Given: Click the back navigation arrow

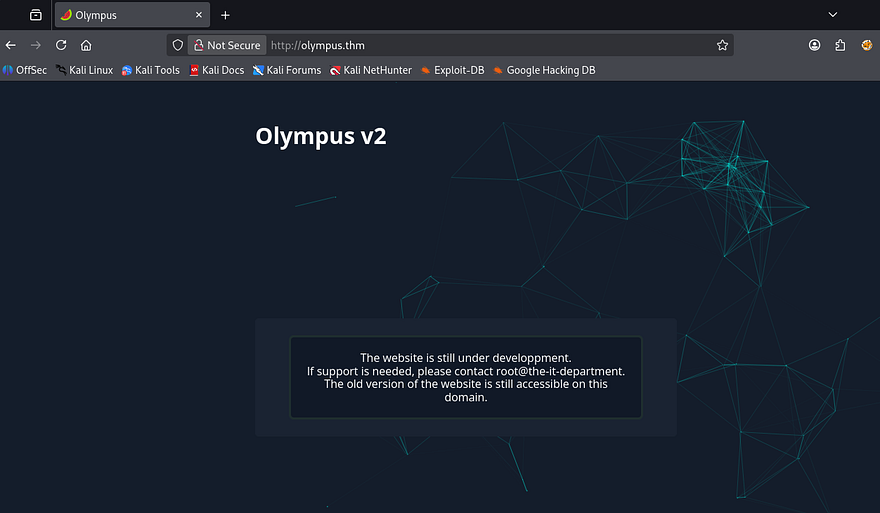Looking at the screenshot, I should pyautogui.click(x=11, y=45).
